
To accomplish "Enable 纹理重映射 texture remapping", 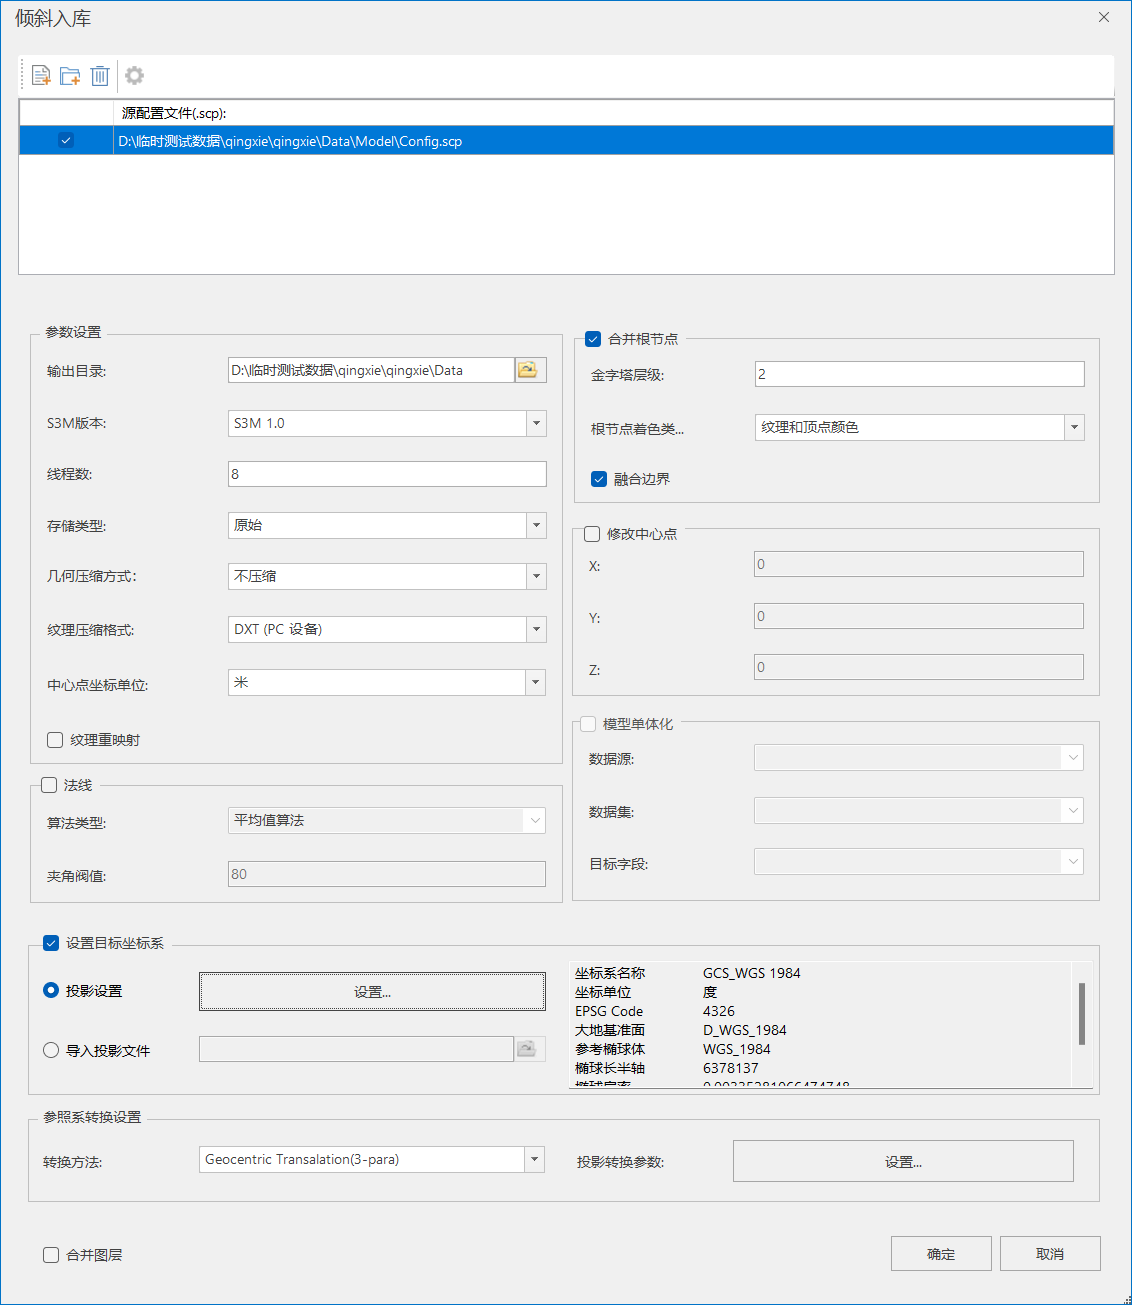I will [55, 739].
